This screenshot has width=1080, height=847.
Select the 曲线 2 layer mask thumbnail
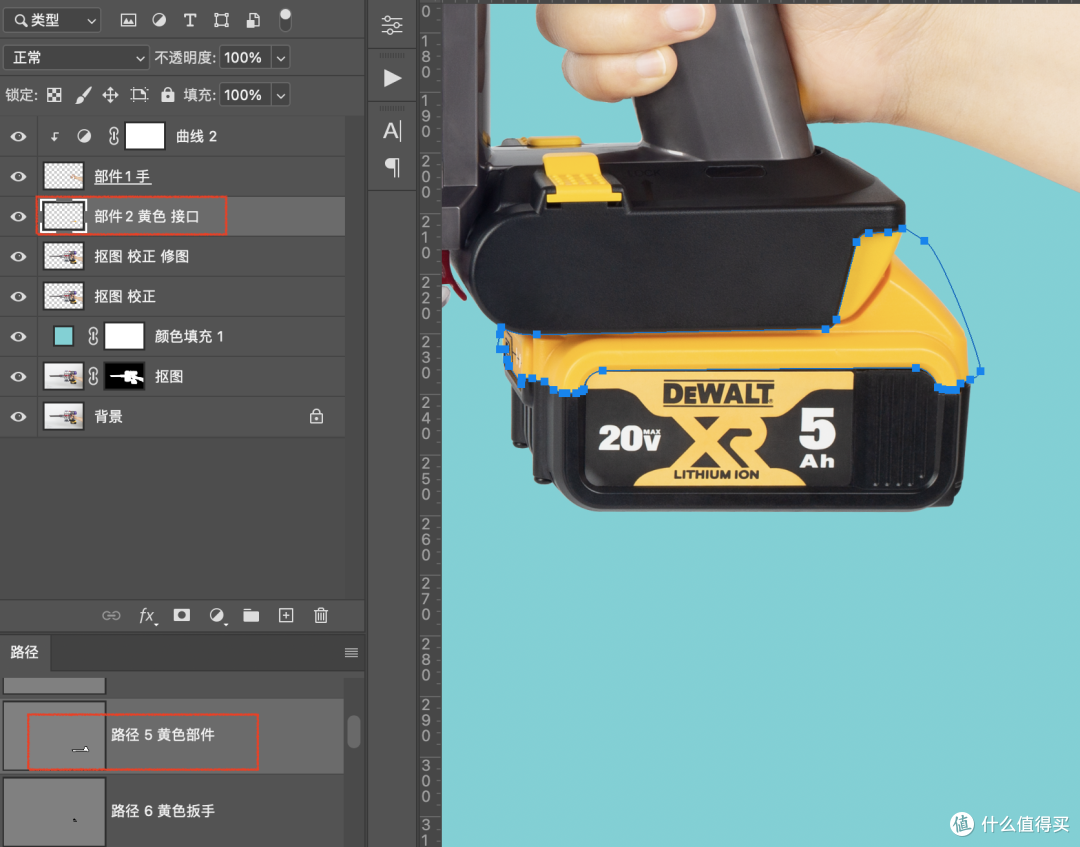pos(145,136)
